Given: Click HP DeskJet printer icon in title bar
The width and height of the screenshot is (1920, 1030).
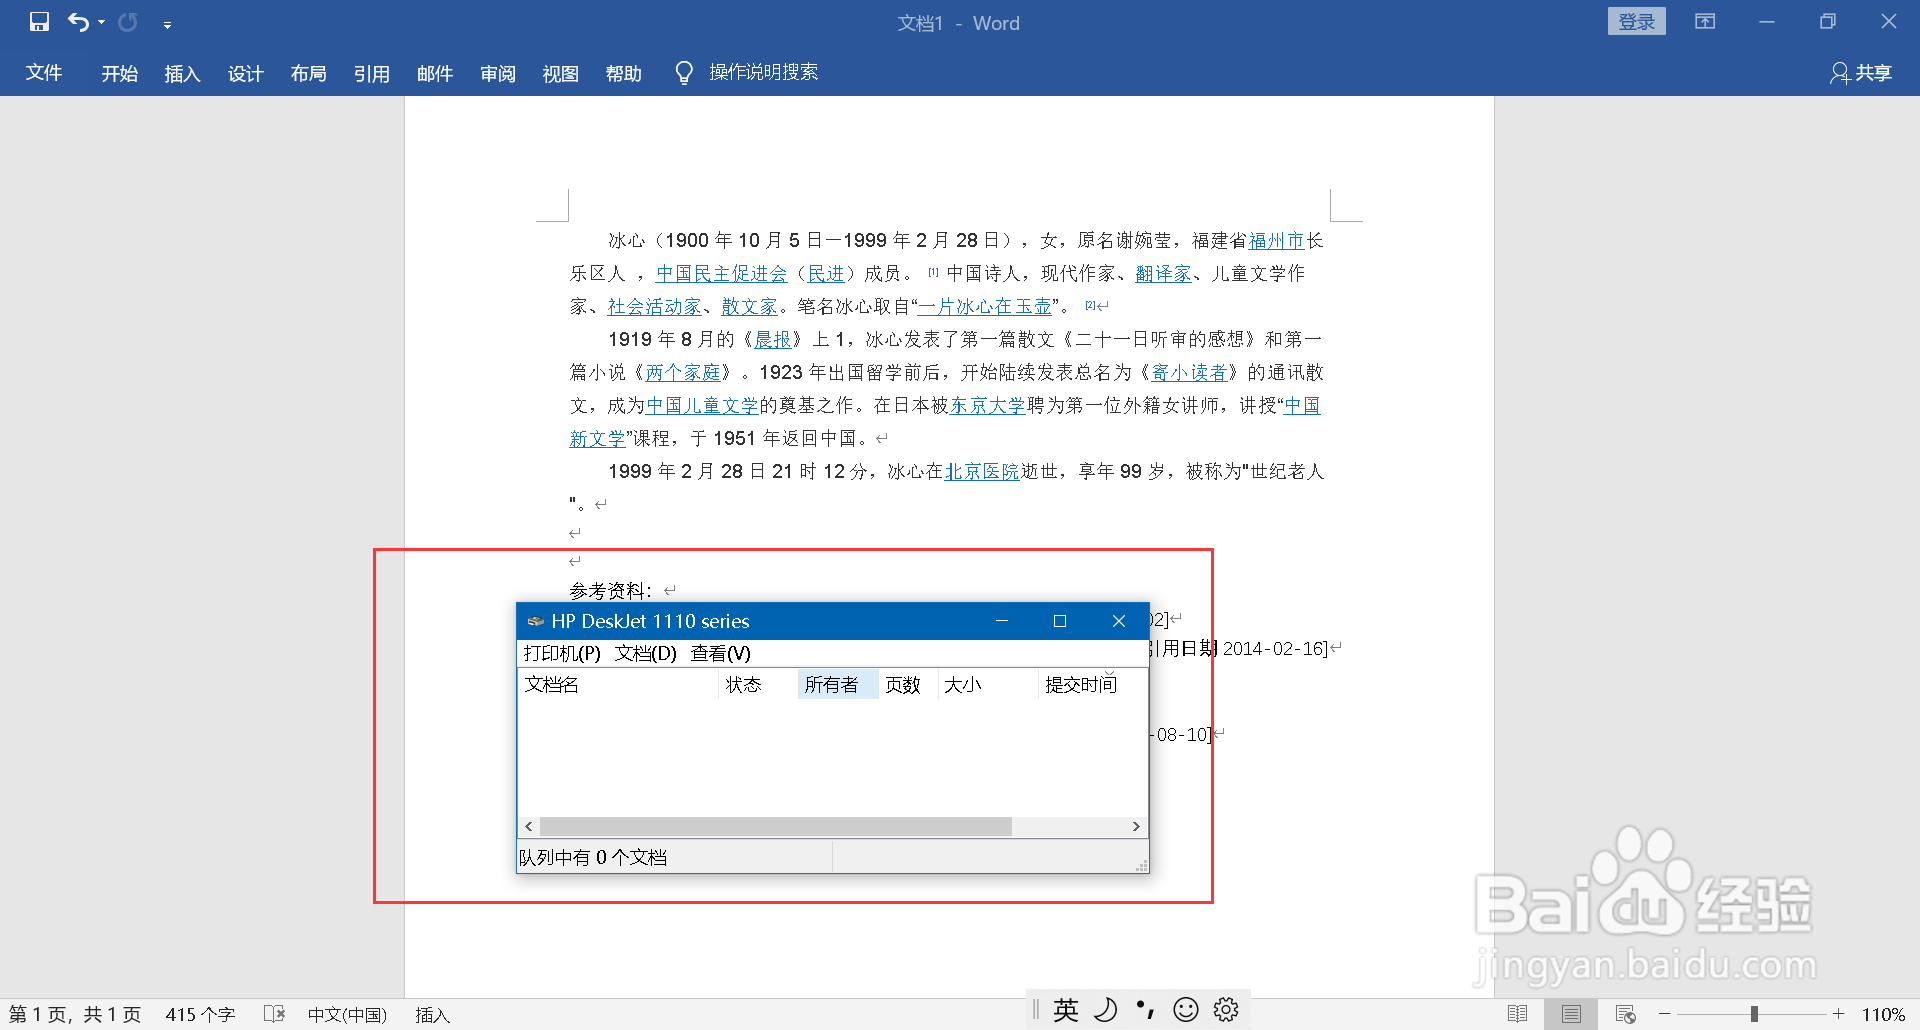Looking at the screenshot, I should point(536,621).
